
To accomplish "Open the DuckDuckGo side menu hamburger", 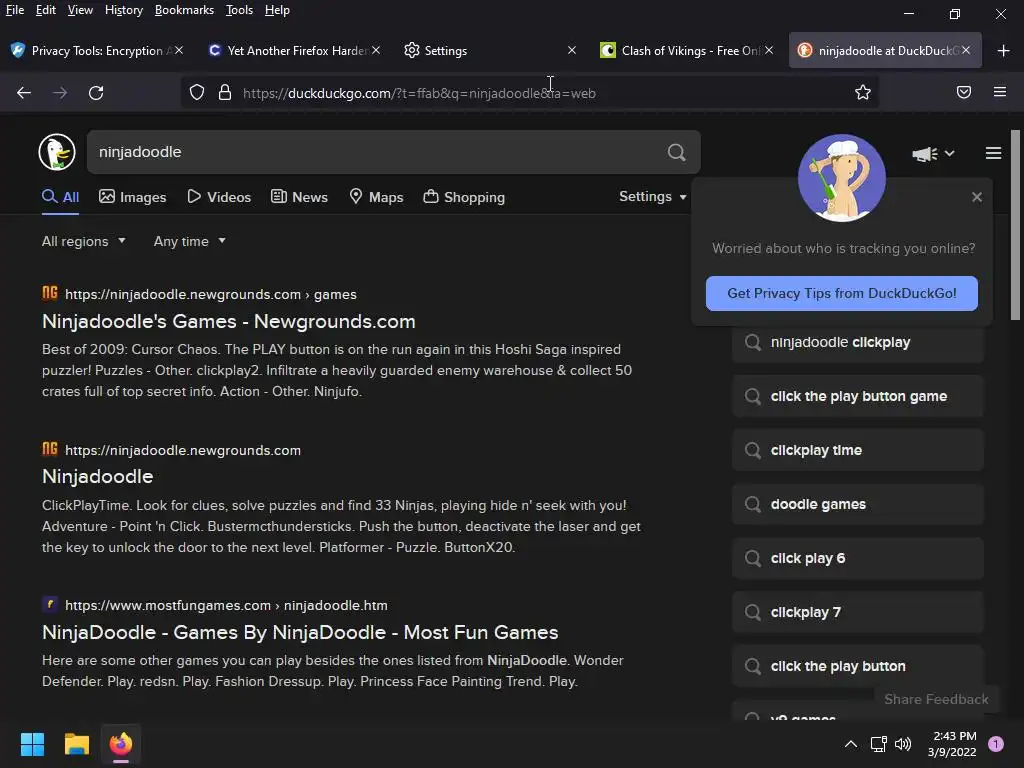I will (x=993, y=153).
